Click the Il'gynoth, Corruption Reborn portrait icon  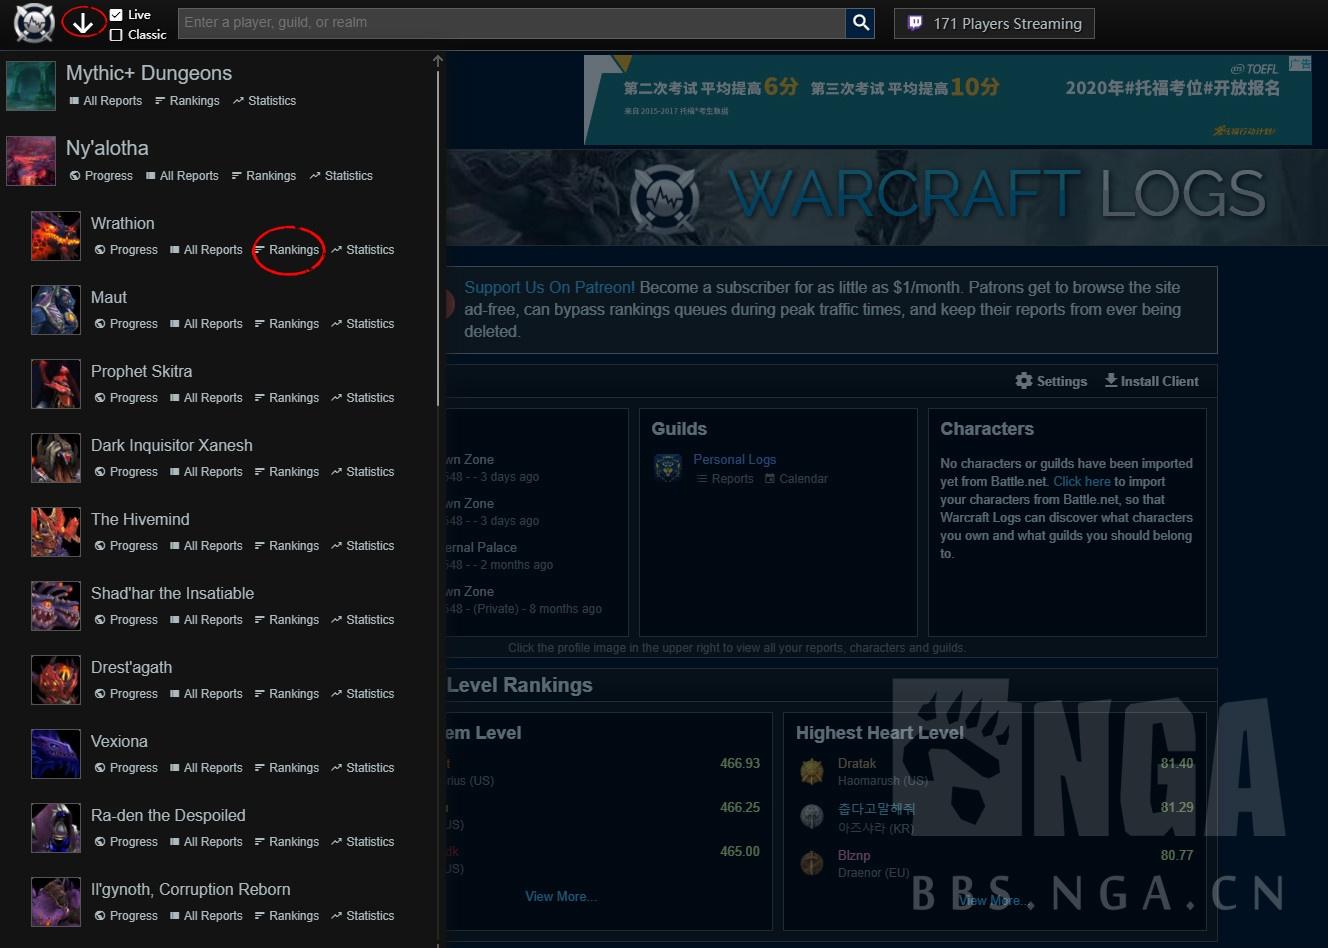[x=56, y=902]
